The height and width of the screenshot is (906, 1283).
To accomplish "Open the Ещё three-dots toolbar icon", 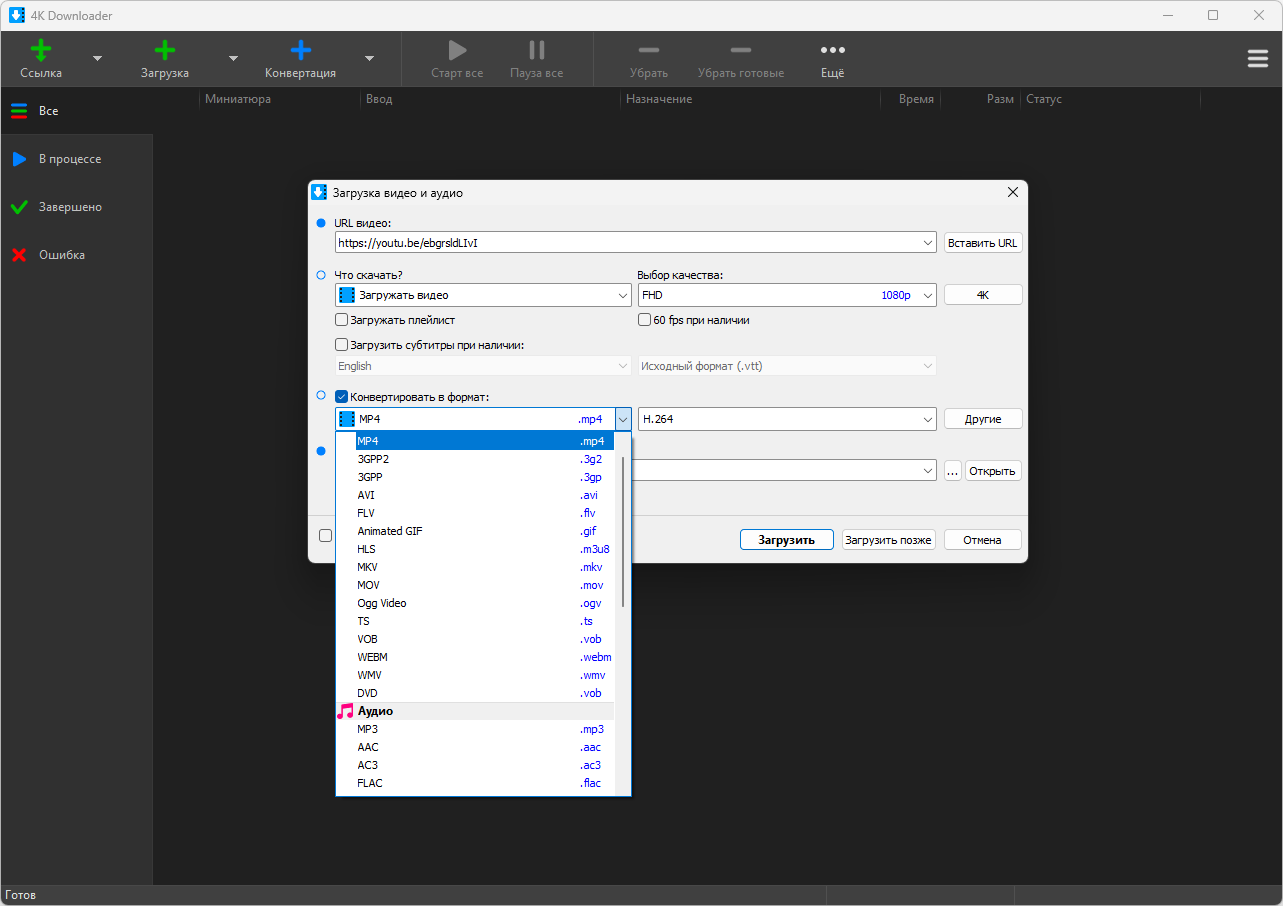I will [832, 50].
